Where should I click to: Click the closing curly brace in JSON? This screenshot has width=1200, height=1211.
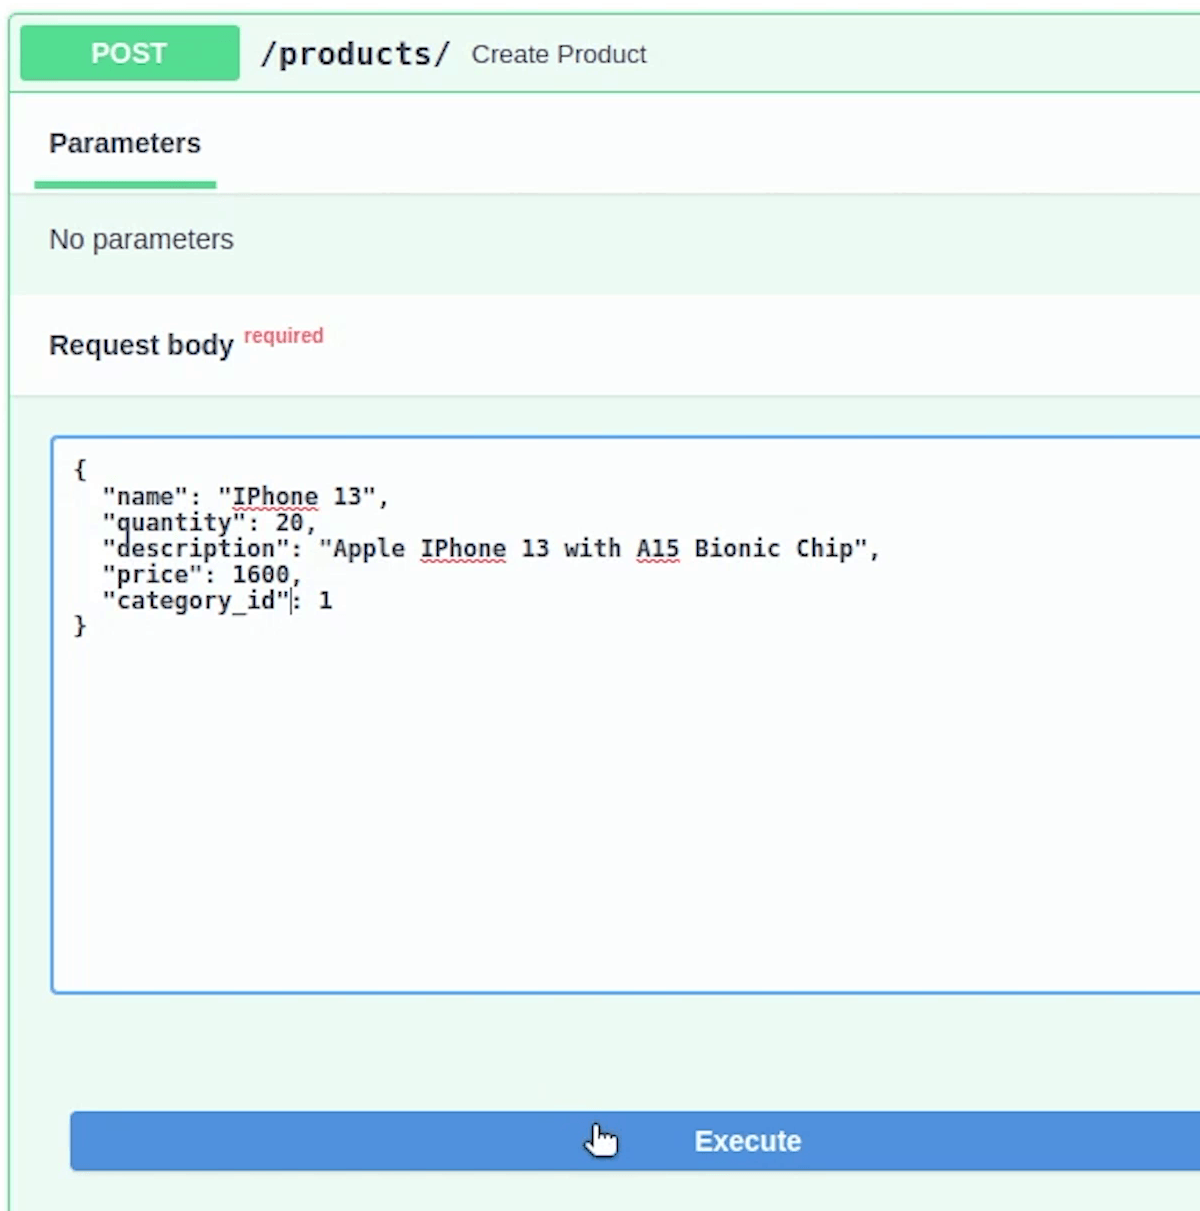pos(80,626)
